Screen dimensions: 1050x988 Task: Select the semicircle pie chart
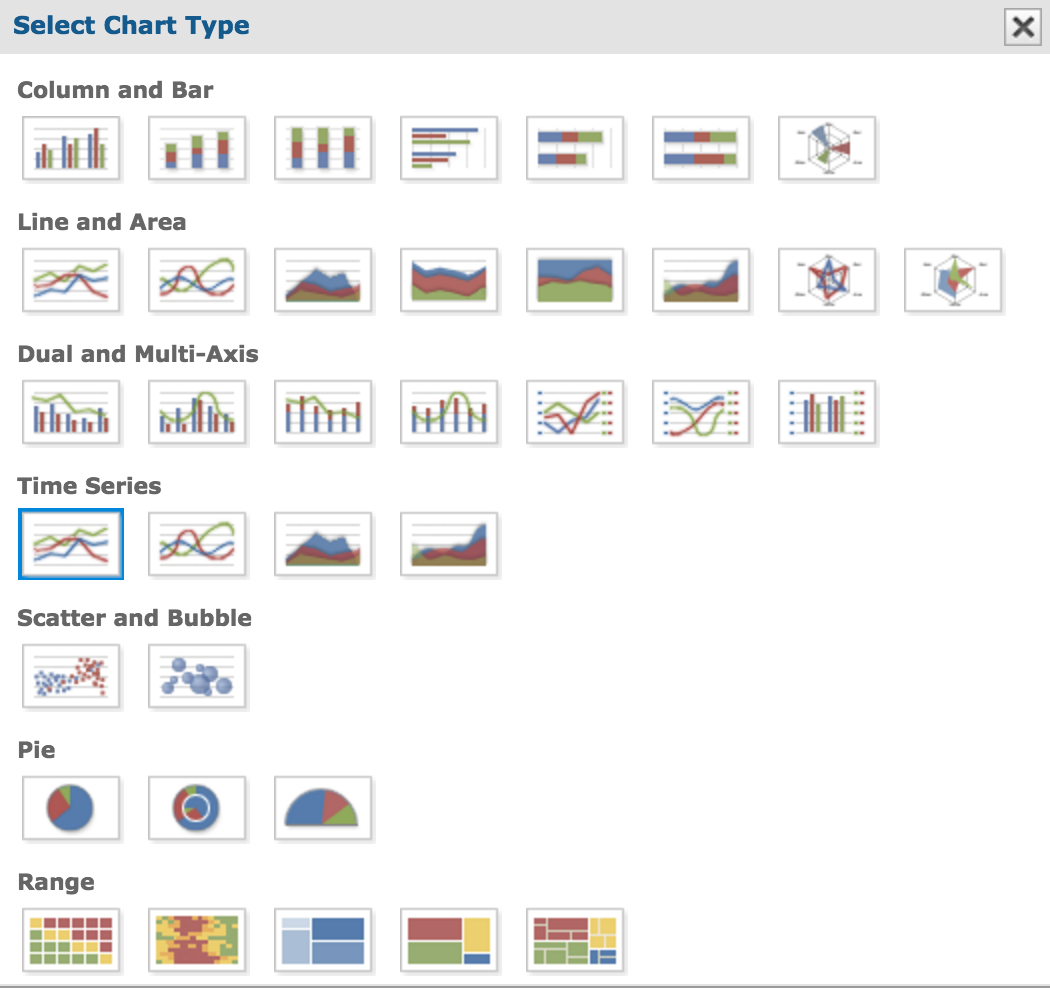tap(323, 808)
